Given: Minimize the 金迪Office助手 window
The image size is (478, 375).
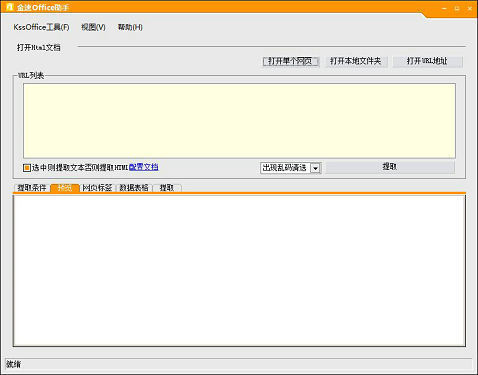Looking at the screenshot, I should (x=444, y=8).
